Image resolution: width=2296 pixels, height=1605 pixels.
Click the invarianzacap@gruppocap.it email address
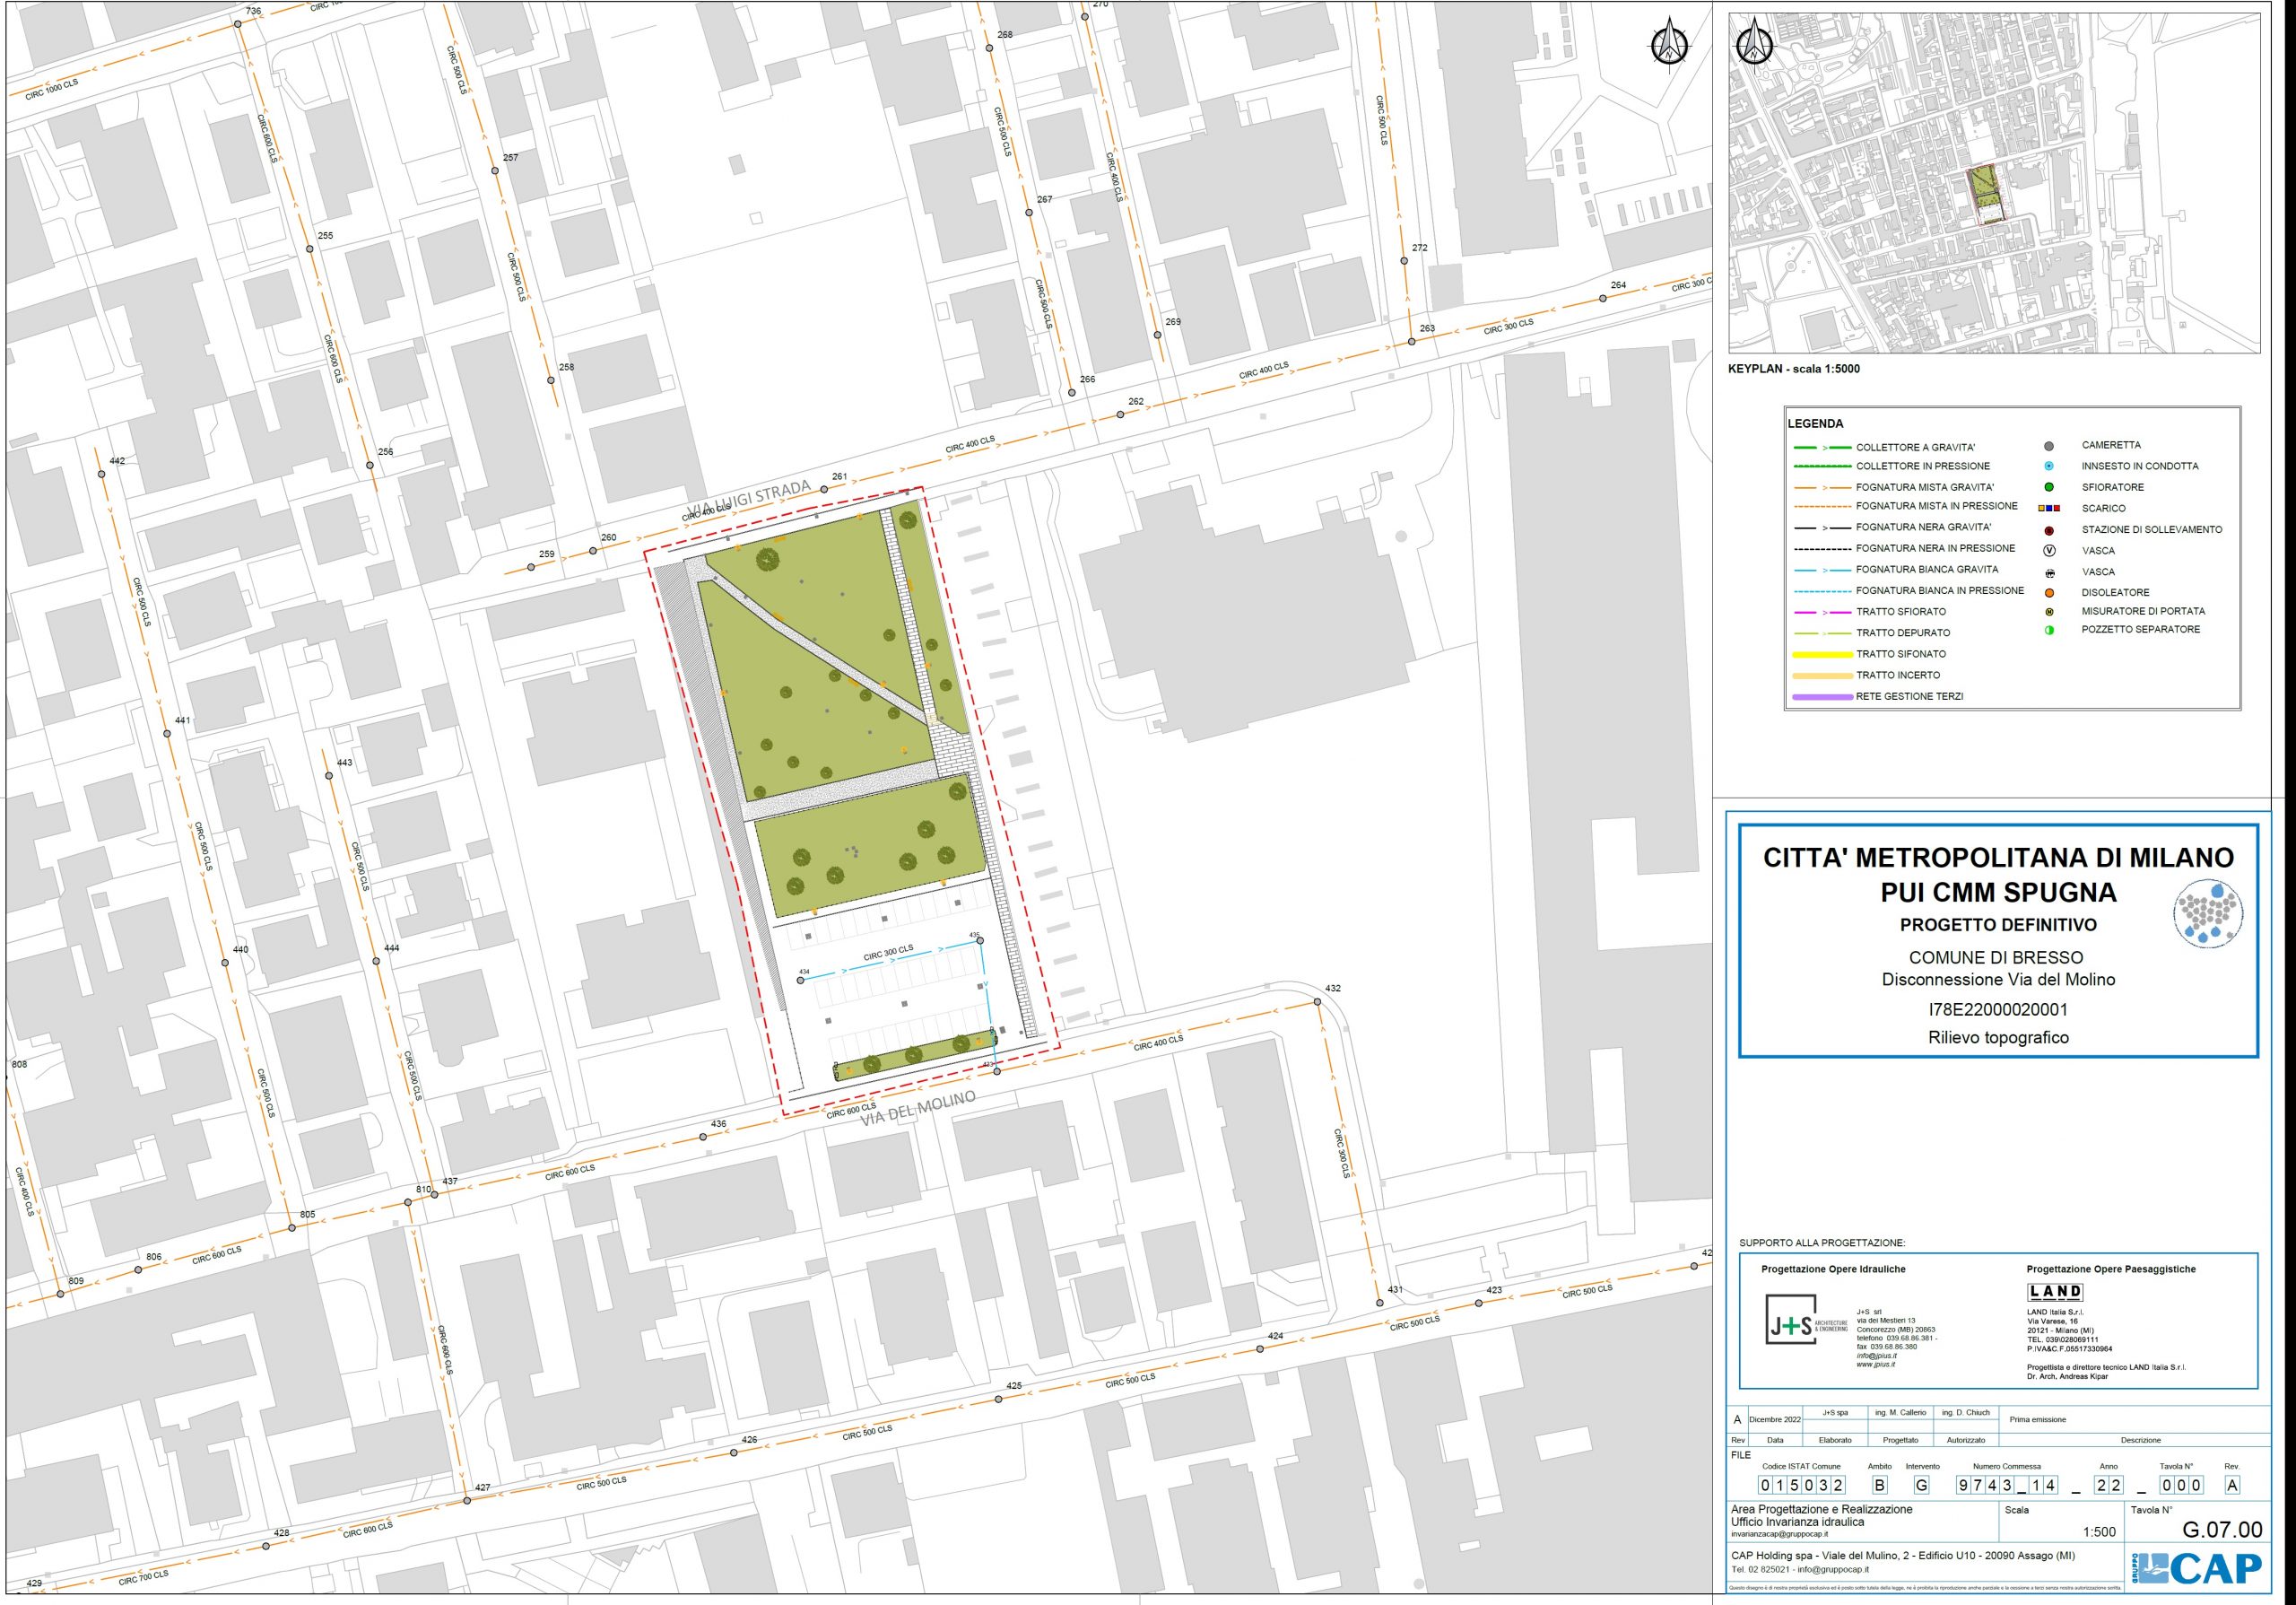coord(1779,1534)
